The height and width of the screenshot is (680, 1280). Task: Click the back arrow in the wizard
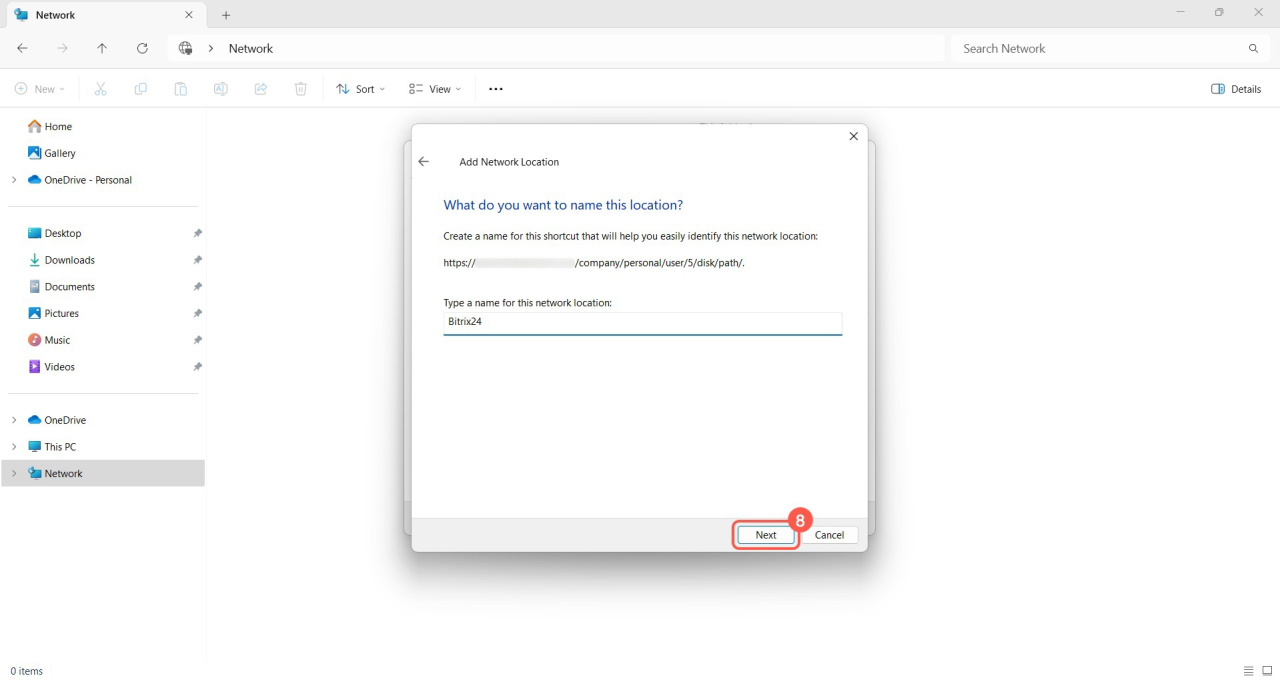(x=424, y=162)
